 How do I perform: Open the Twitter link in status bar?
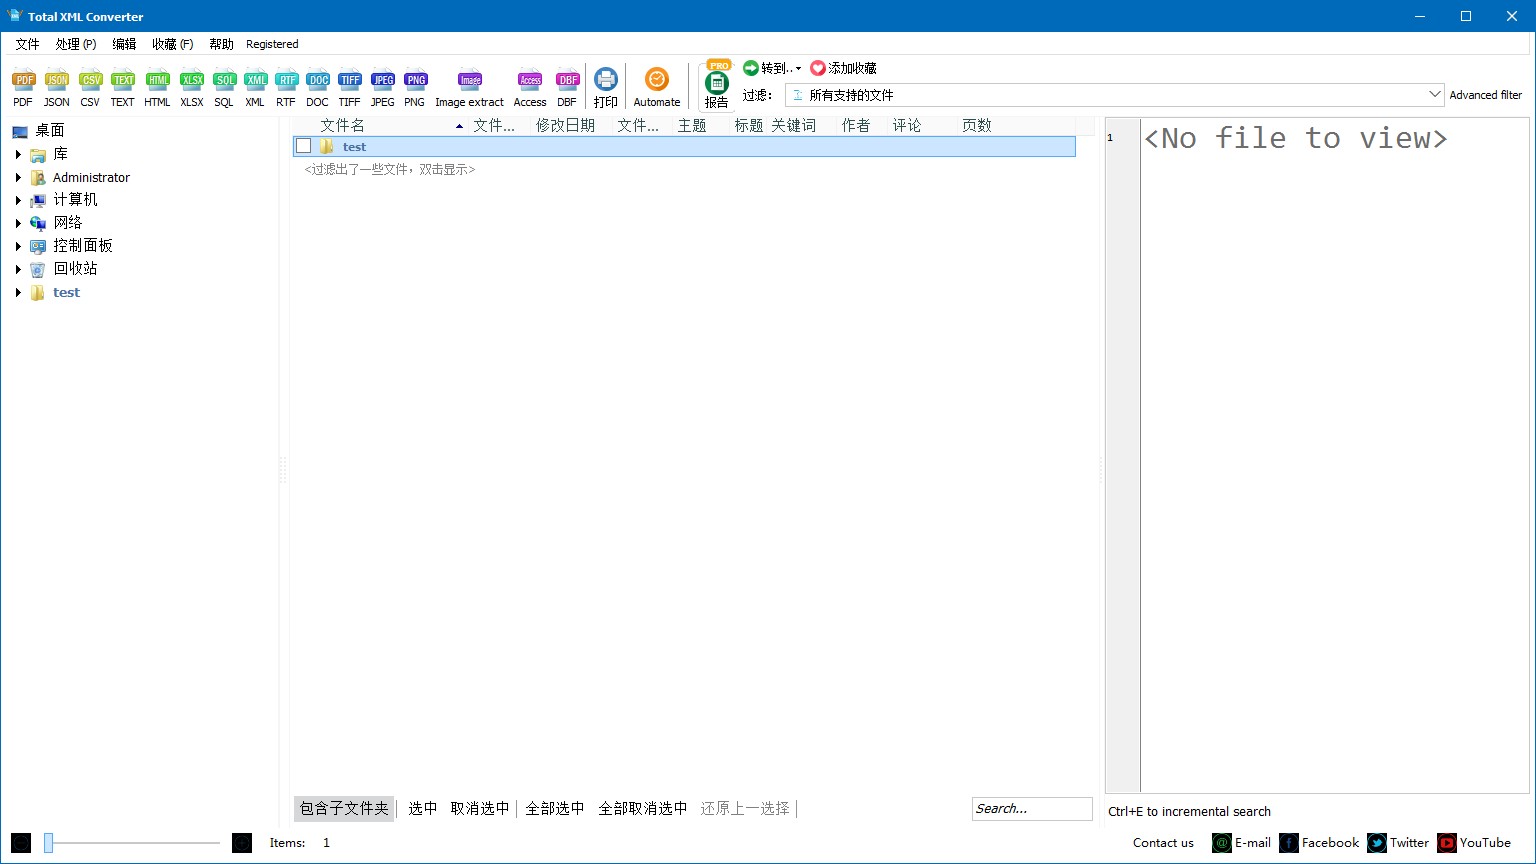(x=1399, y=843)
